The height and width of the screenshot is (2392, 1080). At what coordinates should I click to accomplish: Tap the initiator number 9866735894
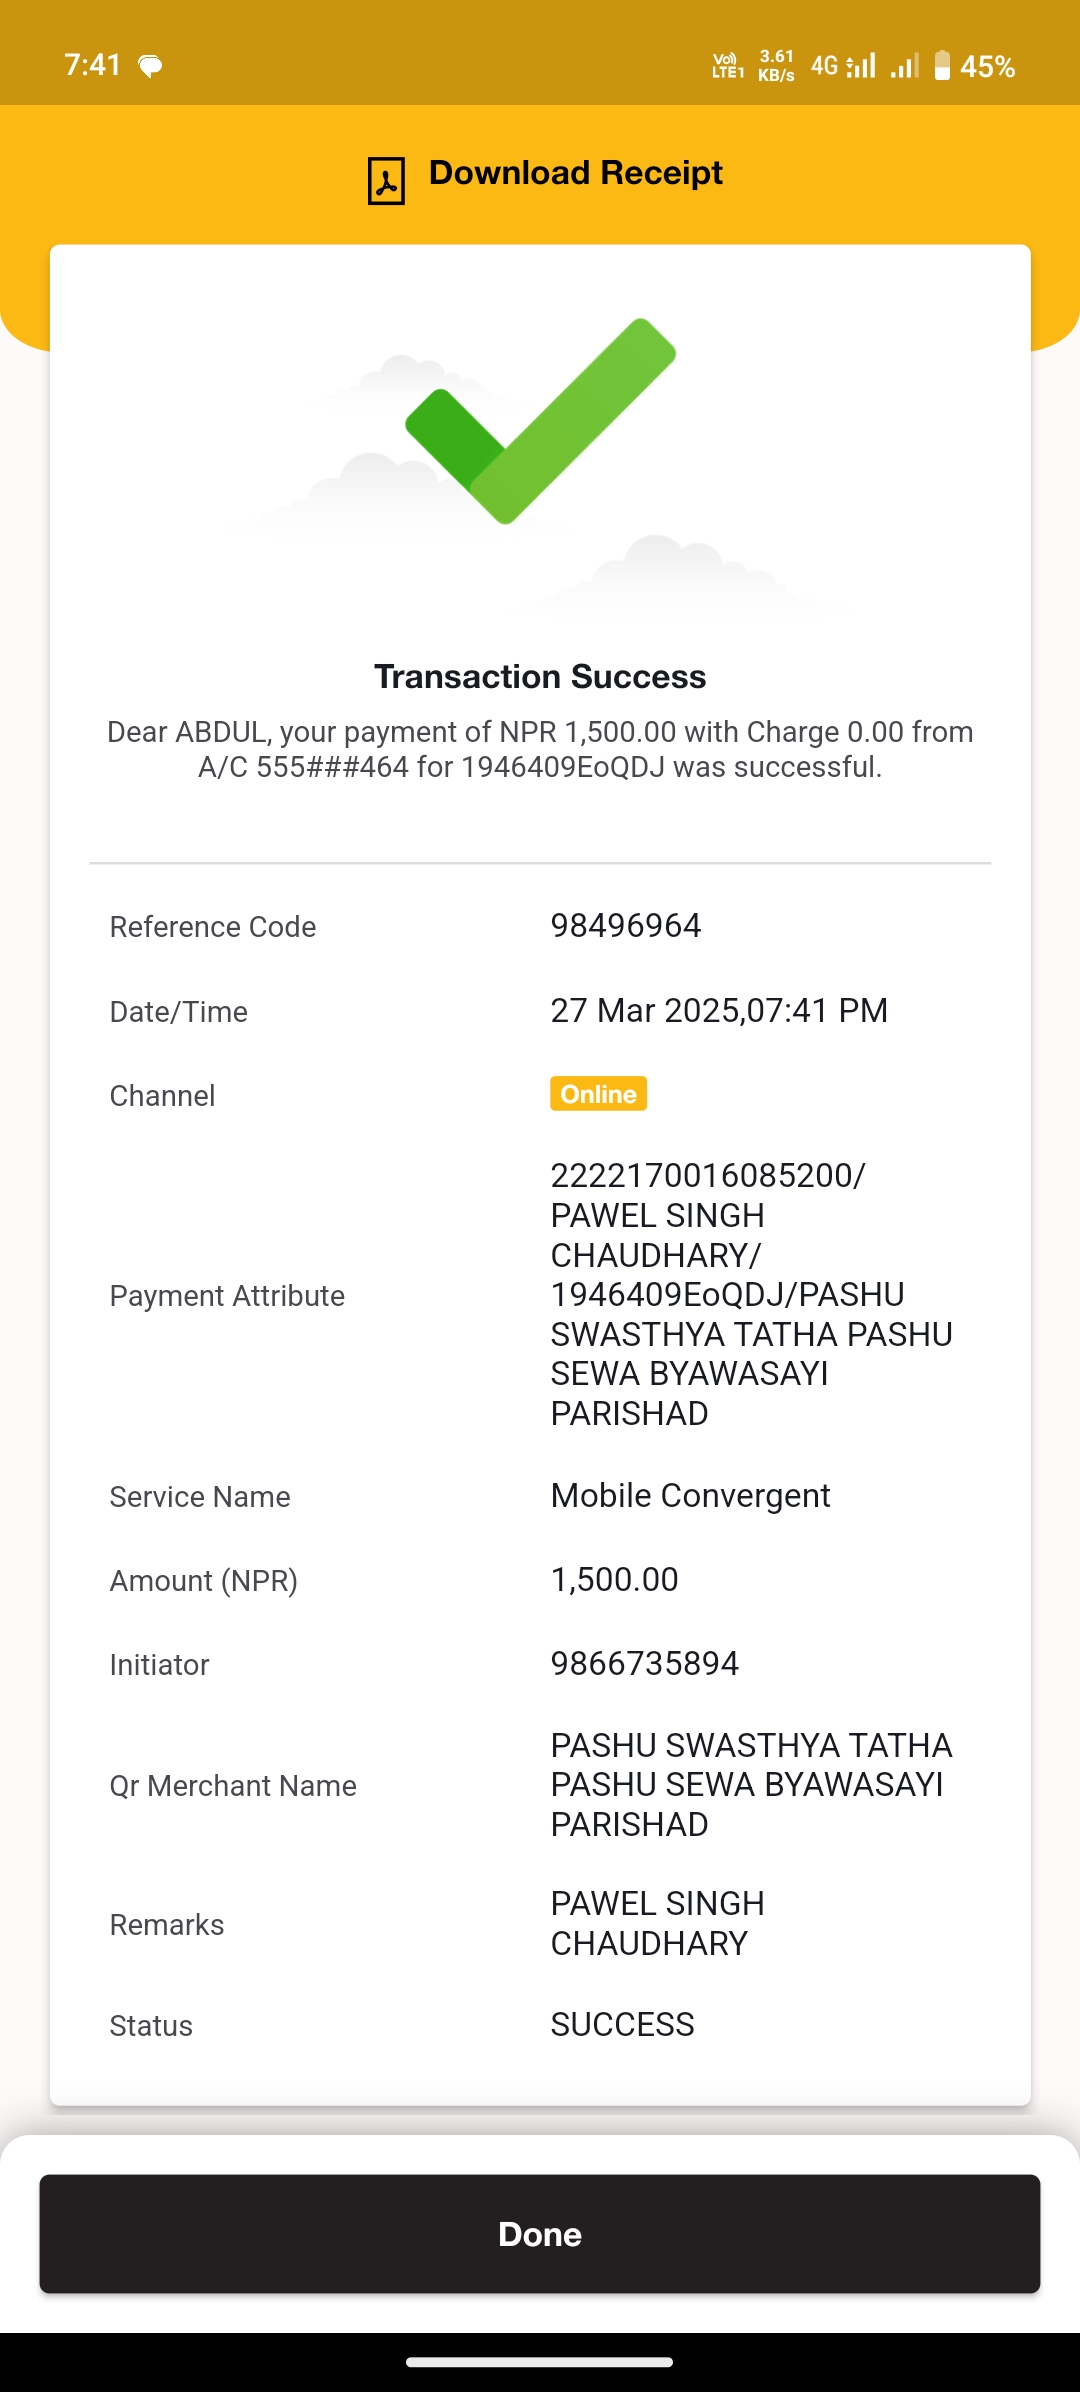[x=645, y=1664]
